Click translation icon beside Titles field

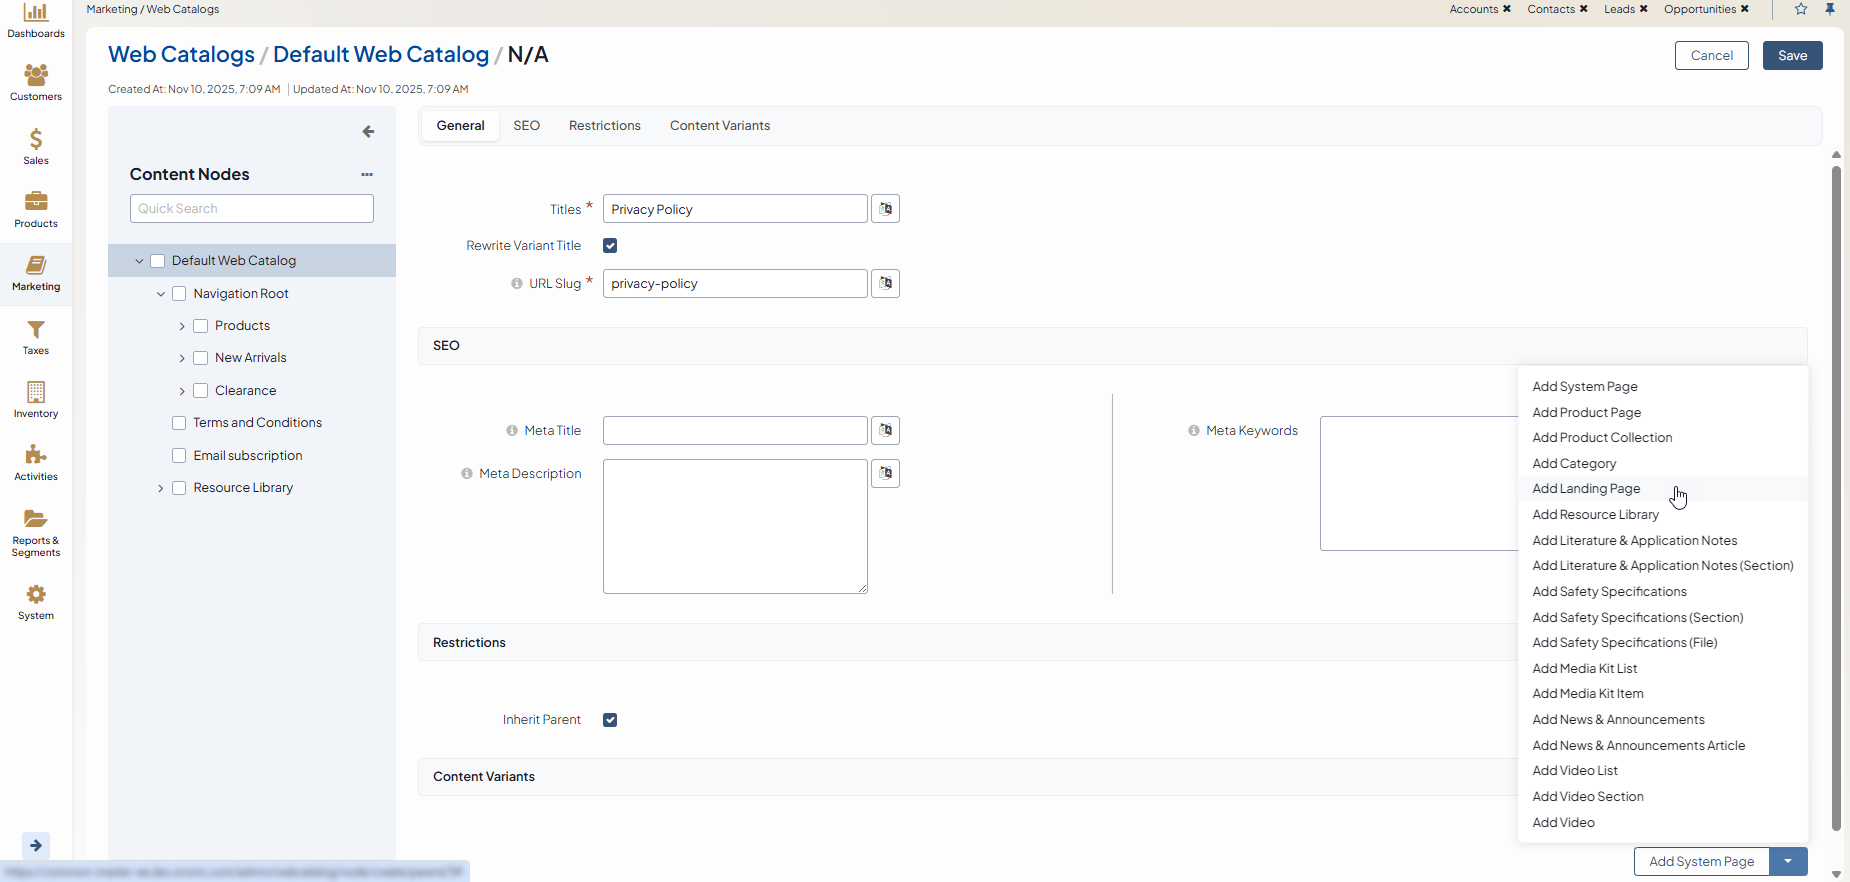click(x=885, y=209)
